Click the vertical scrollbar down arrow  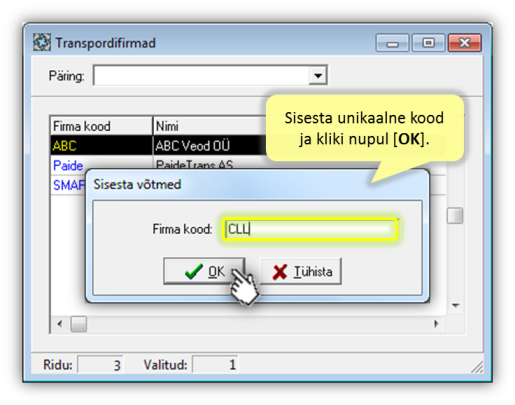click(455, 305)
